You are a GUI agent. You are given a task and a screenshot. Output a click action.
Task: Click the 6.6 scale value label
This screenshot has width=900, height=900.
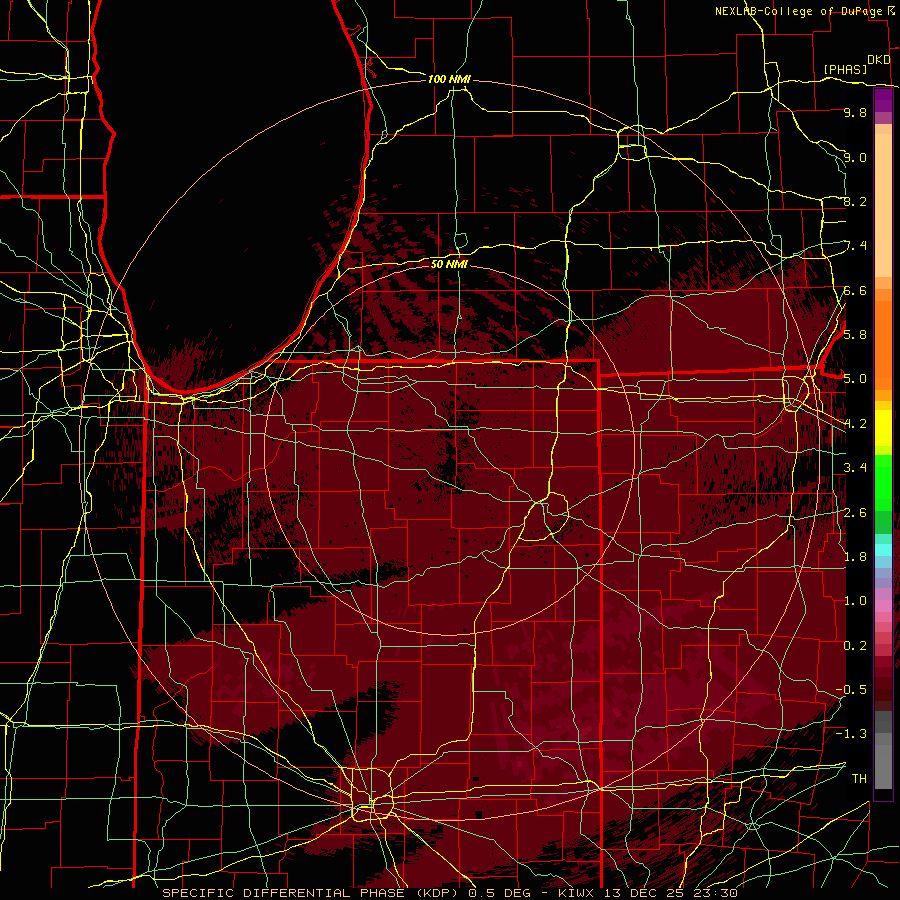(855, 290)
